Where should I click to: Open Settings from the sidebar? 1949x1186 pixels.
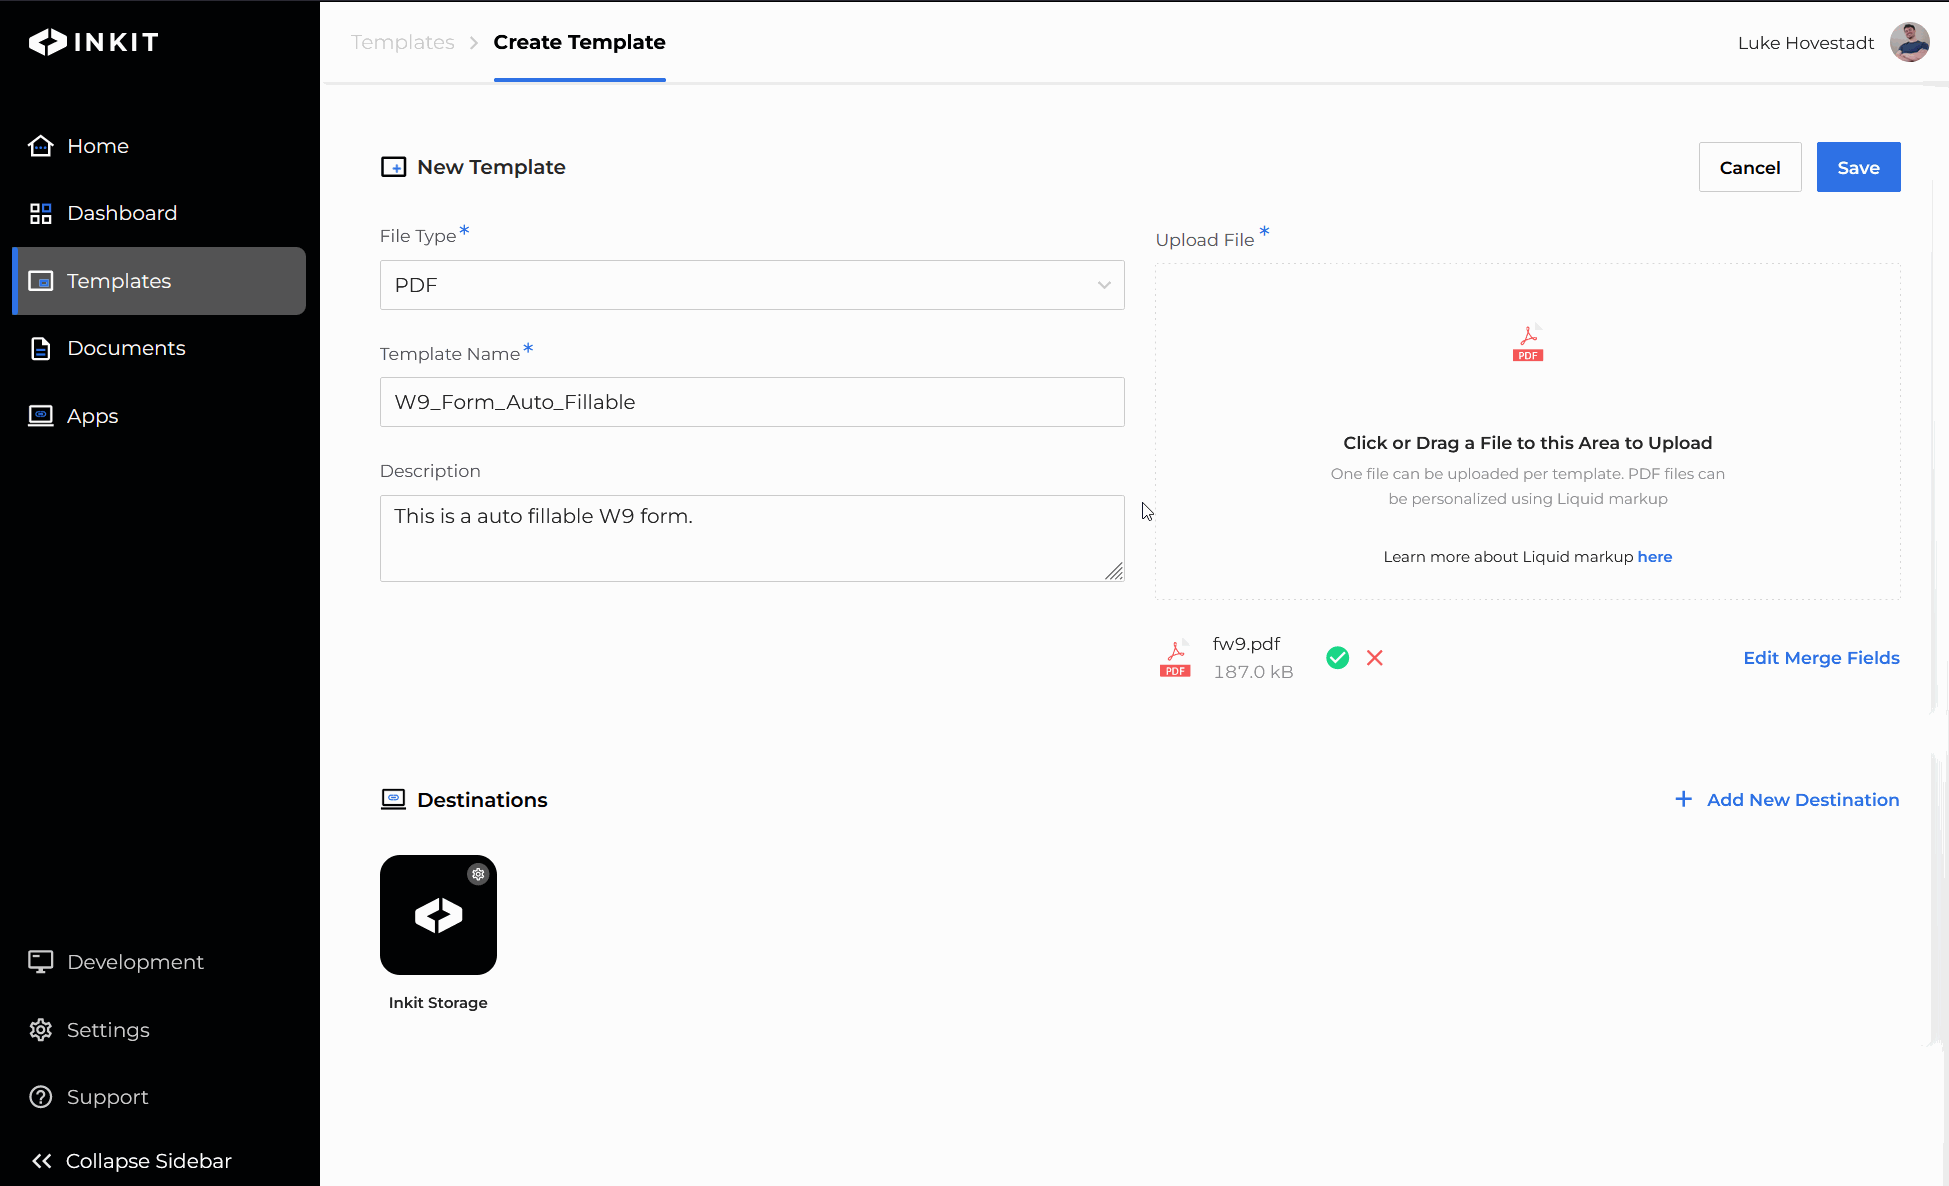point(107,1030)
